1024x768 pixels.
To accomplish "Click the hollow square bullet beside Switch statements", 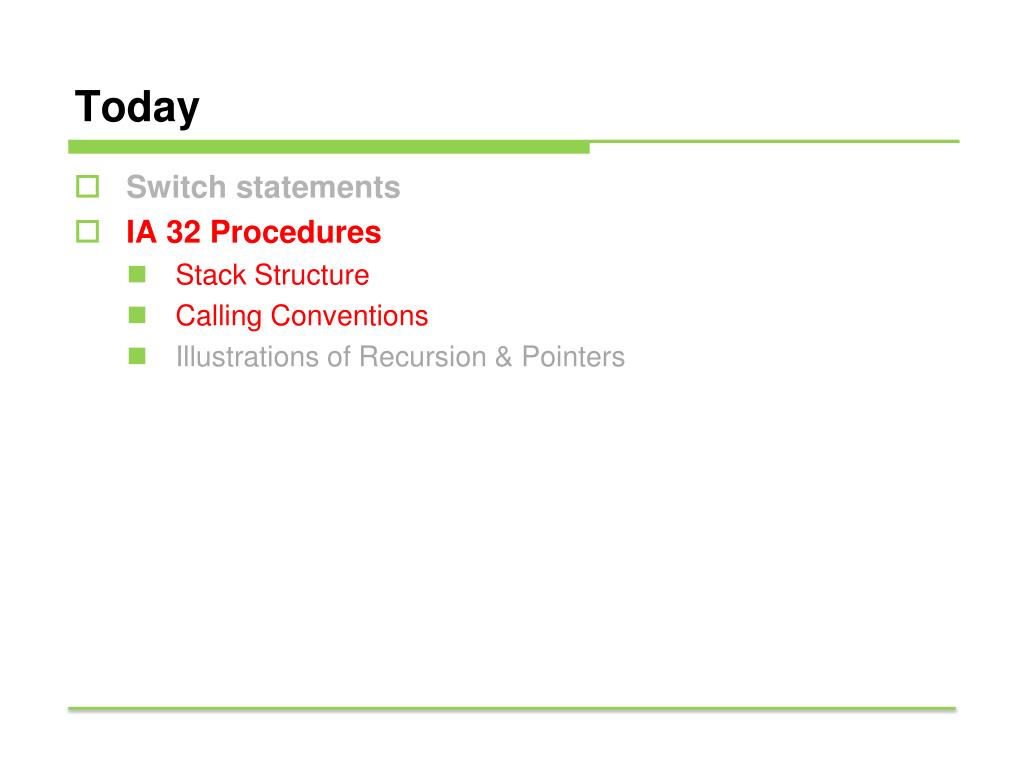I will pos(88,187).
